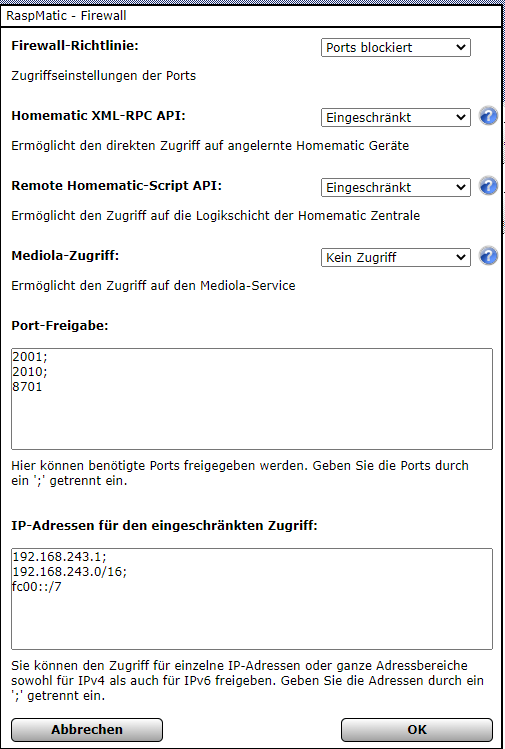
Task: Click the Firewall-Richtlinie heading label
Action: point(75,46)
